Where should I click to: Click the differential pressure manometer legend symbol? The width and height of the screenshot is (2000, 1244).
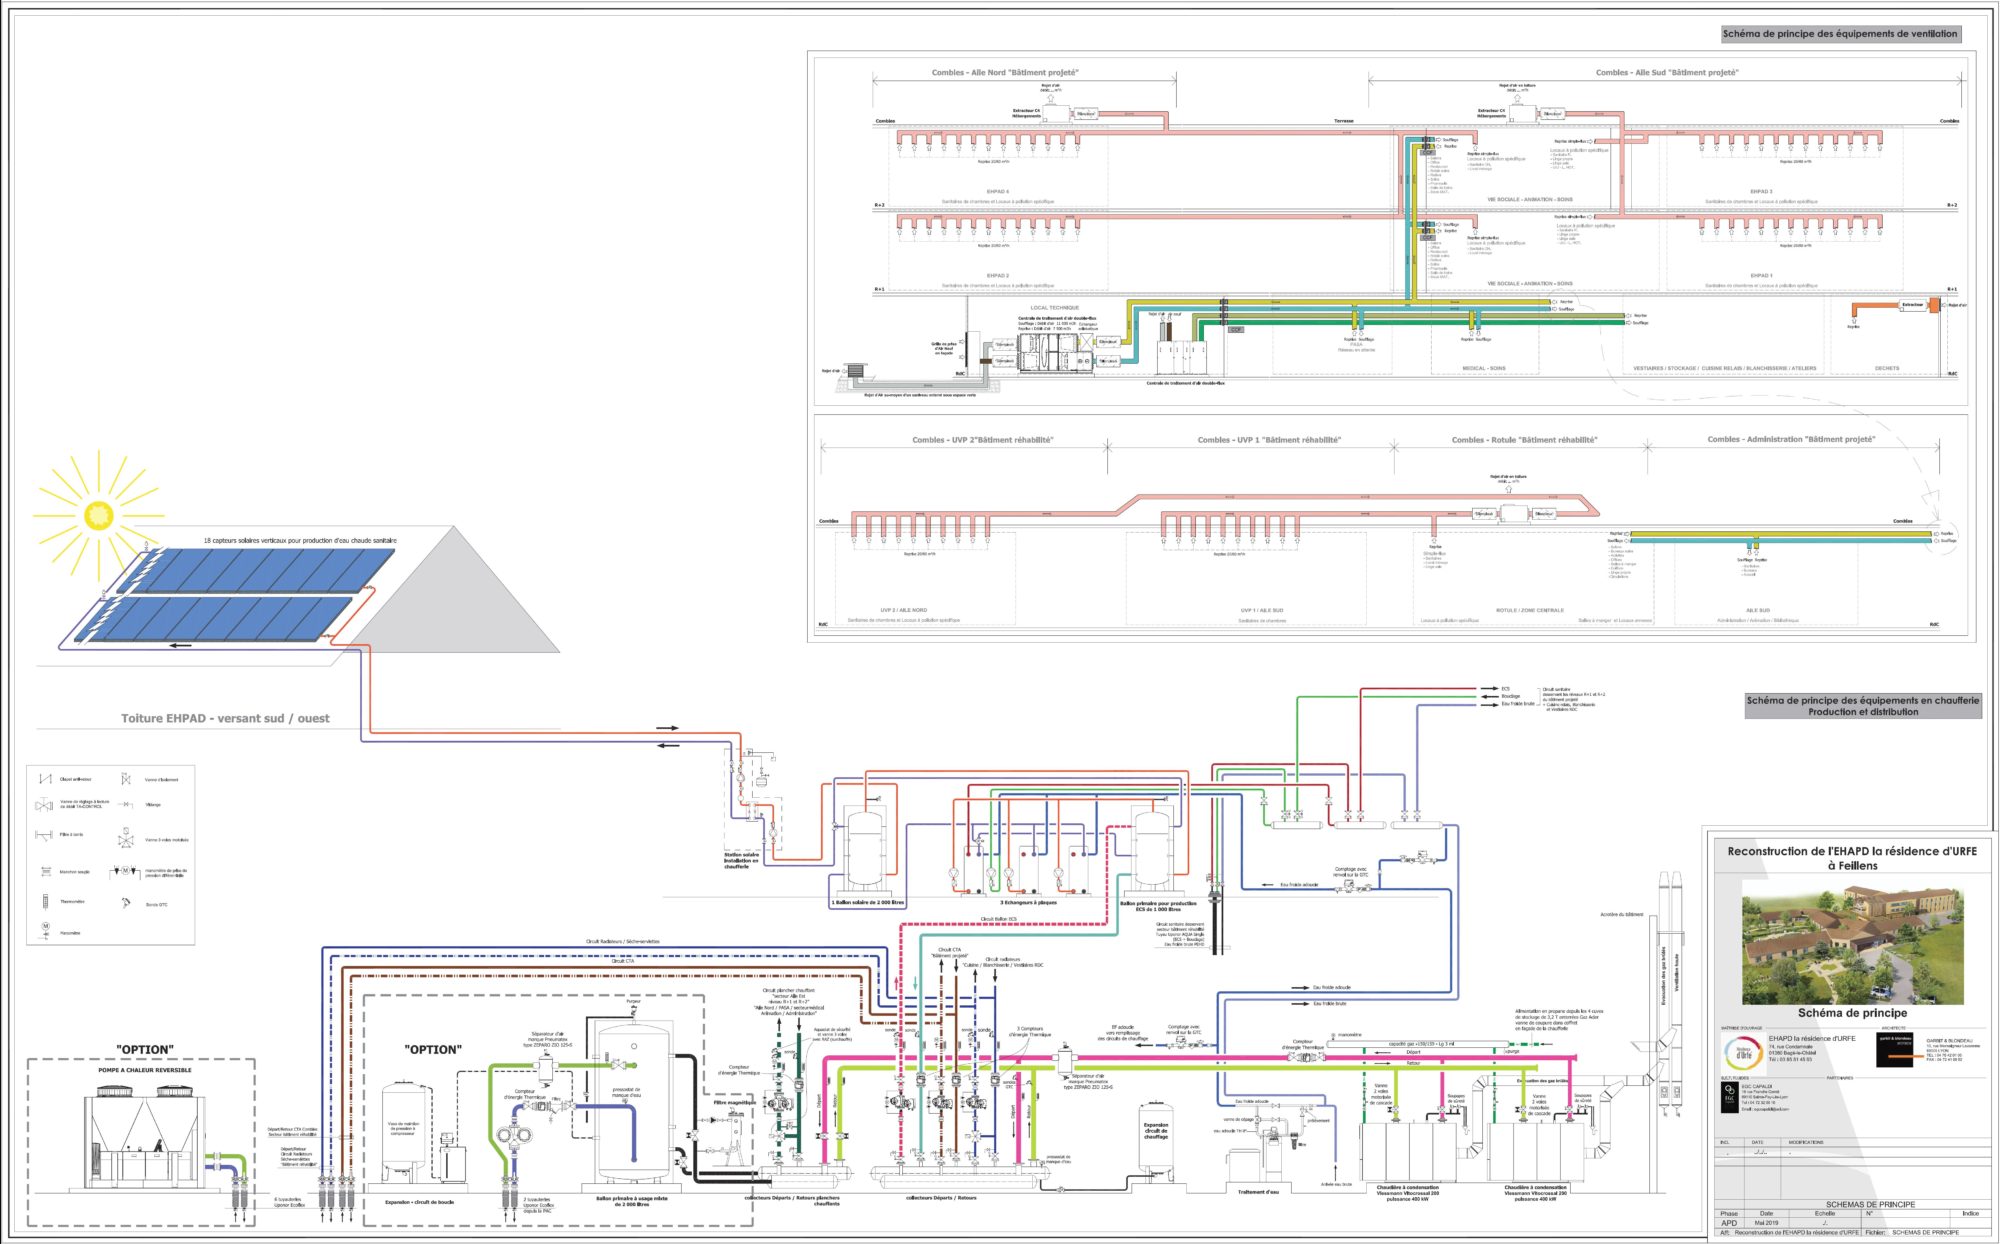(126, 871)
